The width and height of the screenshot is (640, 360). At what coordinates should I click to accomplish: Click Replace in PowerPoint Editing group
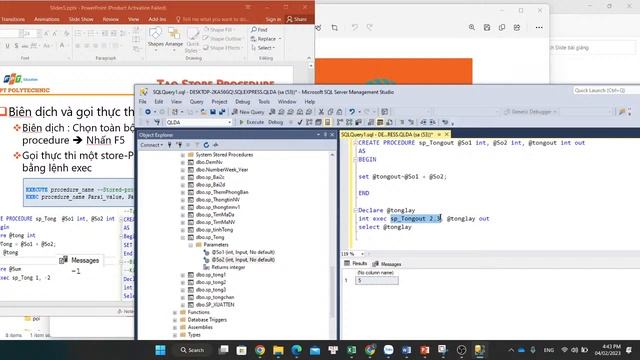tap(266, 39)
